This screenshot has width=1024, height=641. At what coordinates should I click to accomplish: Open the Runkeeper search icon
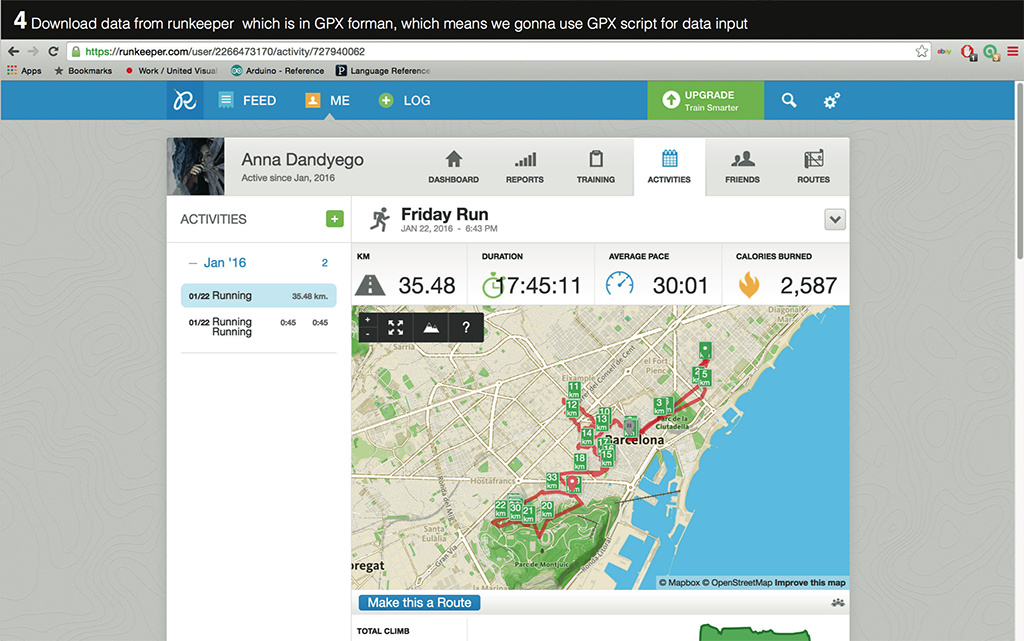coord(788,100)
